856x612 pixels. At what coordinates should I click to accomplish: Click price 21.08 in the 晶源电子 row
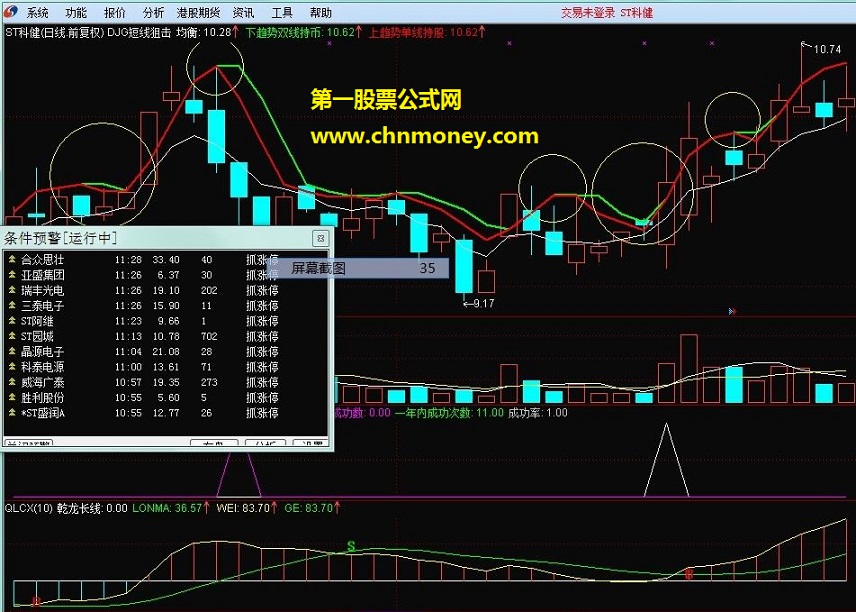coord(166,351)
